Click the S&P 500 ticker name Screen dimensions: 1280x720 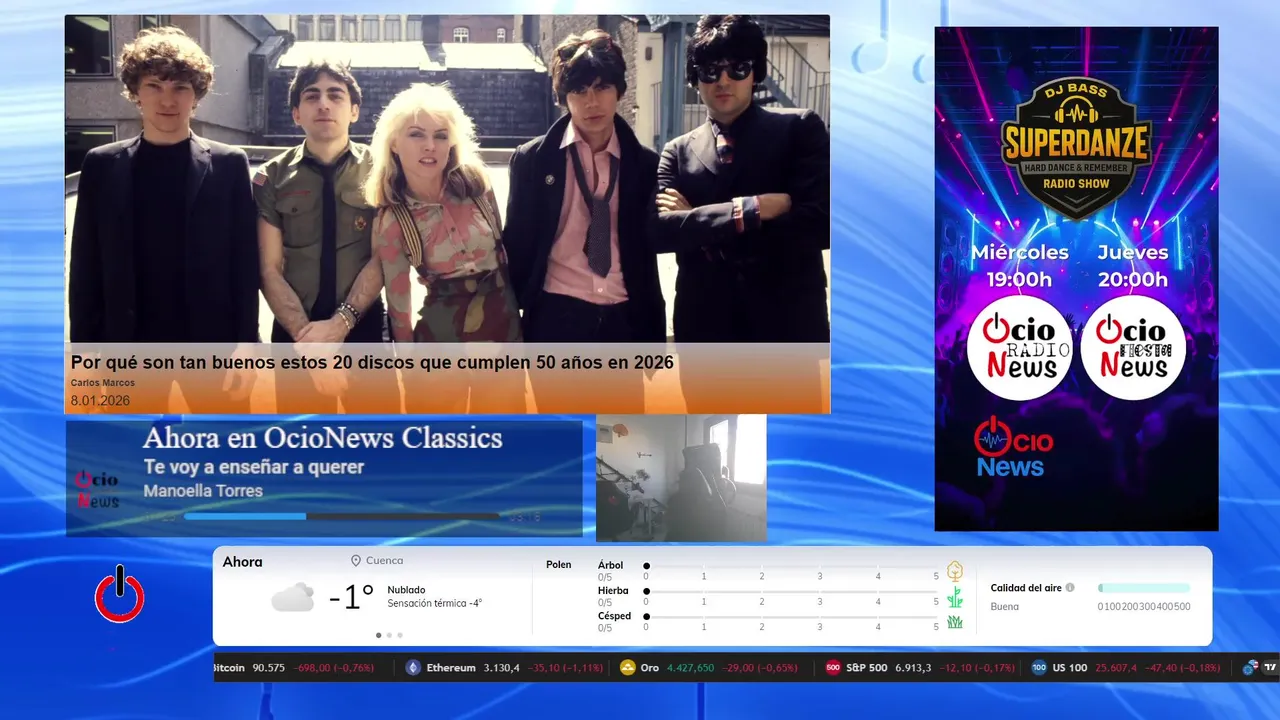867,668
